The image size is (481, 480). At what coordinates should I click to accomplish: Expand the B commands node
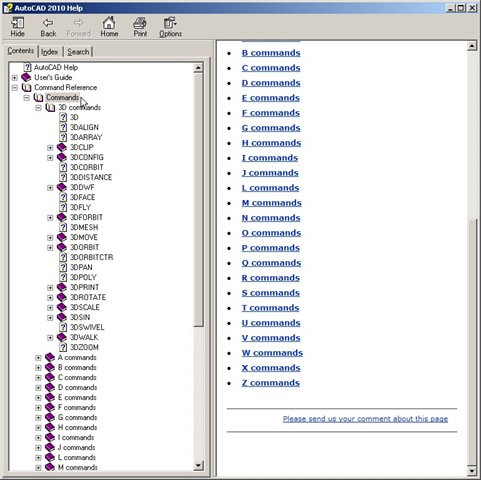click(x=38, y=368)
